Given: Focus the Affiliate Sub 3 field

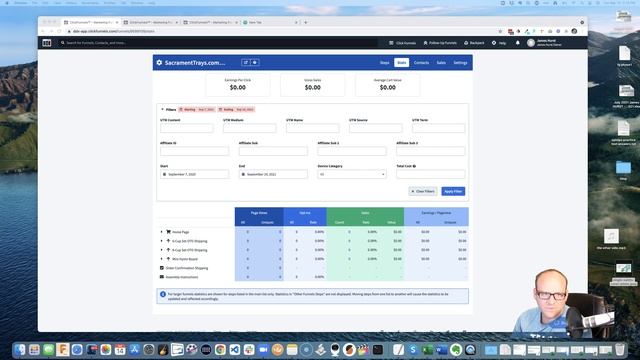Looking at the screenshot, I should 431,151.
